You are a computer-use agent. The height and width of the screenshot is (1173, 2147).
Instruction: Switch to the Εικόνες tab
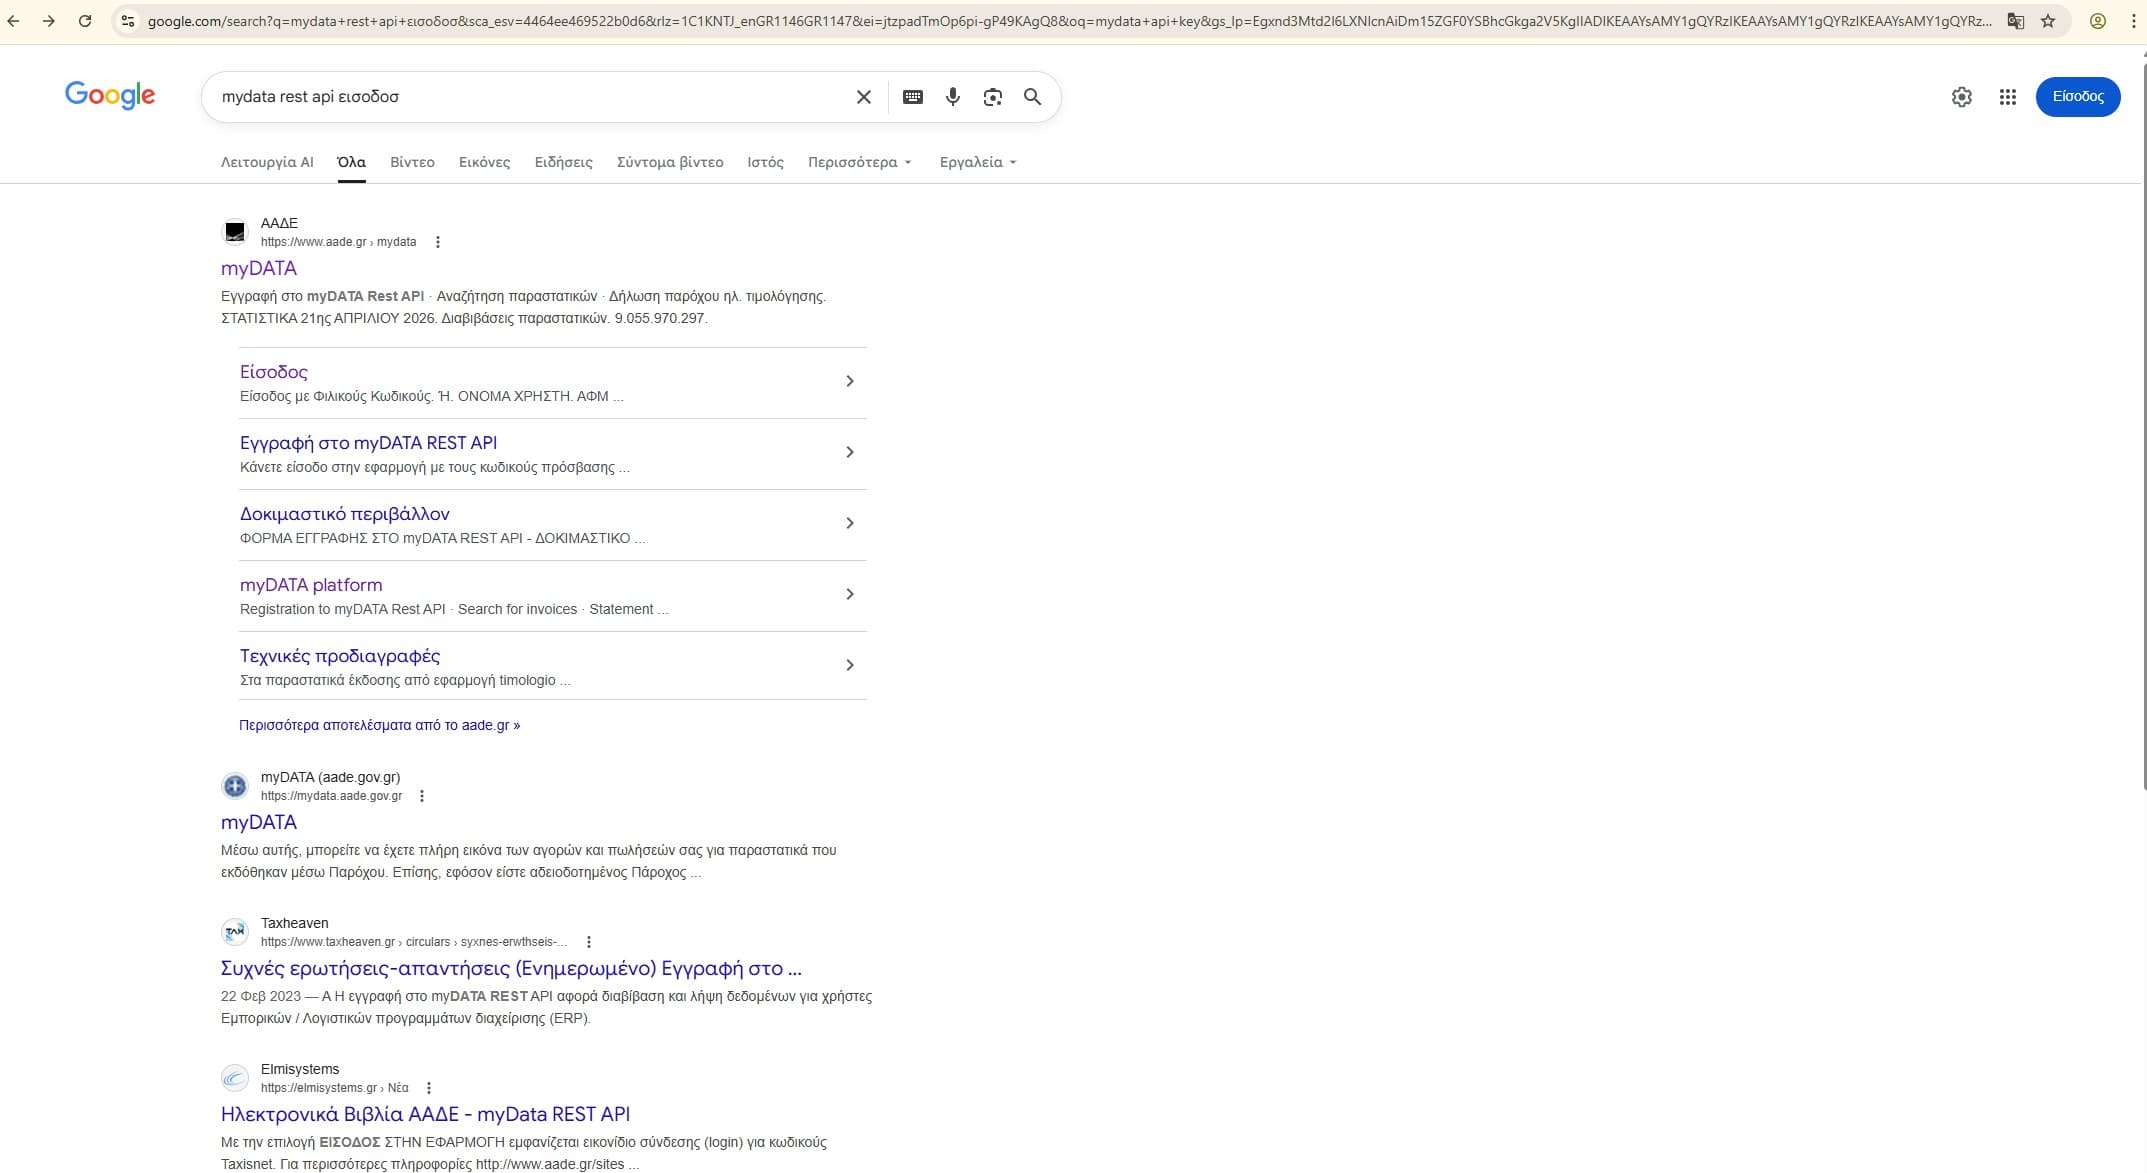click(484, 162)
